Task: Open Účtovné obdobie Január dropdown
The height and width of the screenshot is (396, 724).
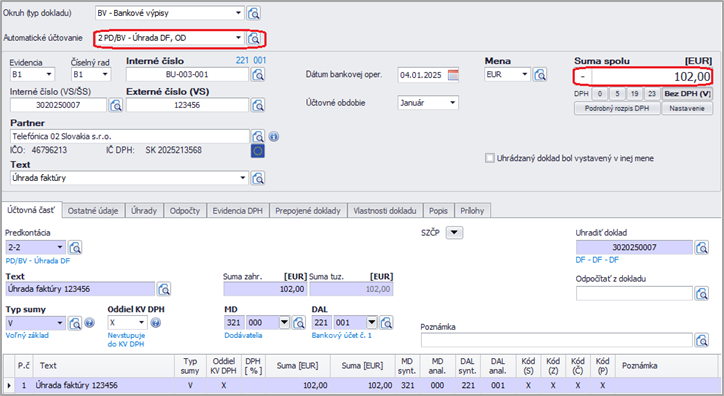Action: click(452, 102)
